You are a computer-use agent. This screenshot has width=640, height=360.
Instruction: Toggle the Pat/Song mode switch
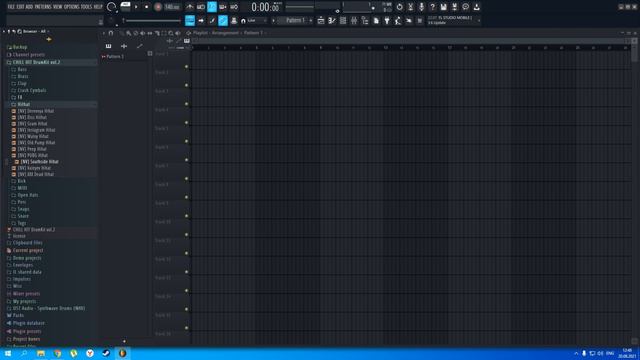coord(125,7)
